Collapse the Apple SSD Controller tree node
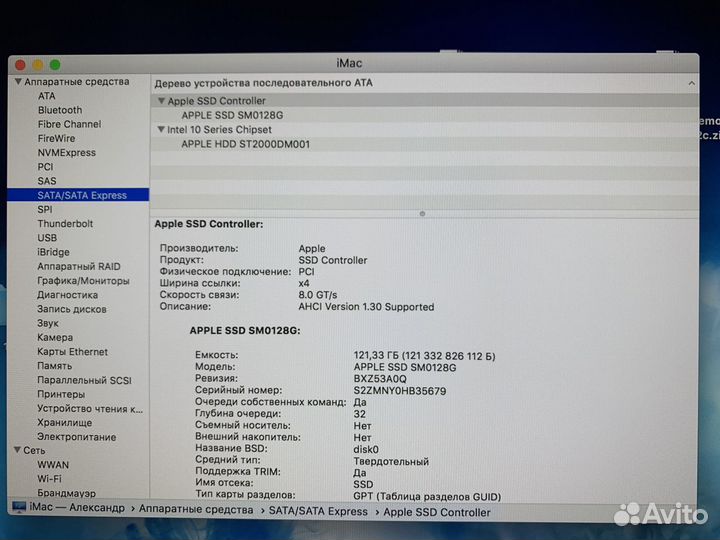720x540 pixels. coord(161,101)
